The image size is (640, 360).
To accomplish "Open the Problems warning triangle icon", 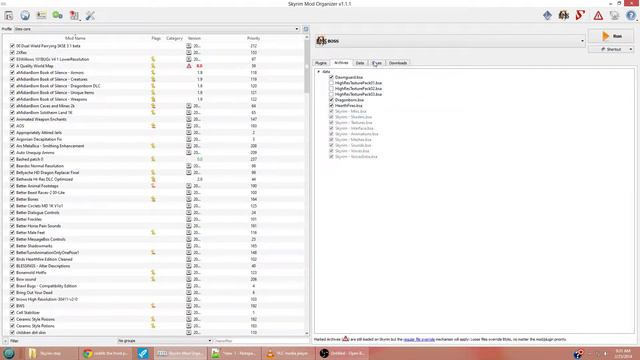I will click(598, 16).
